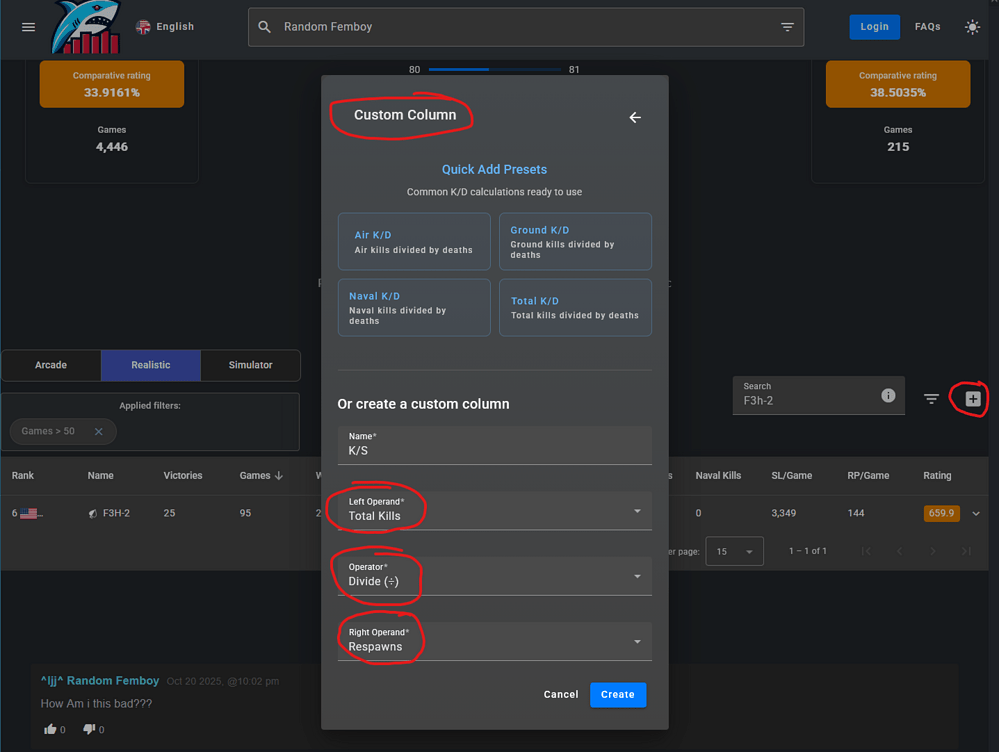This screenshot has width=999, height=752.
Task: Click the search filter icon in top bar
Action: tap(787, 27)
